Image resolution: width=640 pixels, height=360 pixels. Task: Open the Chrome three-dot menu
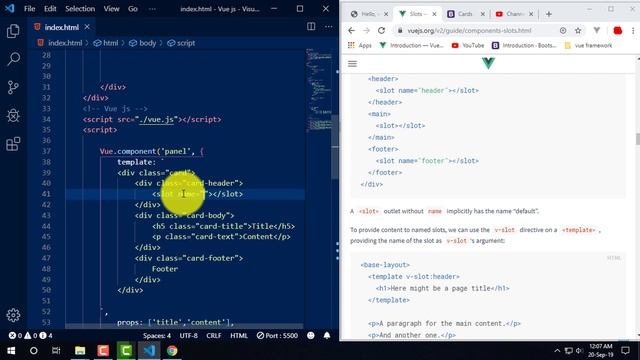(x=633, y=31)
